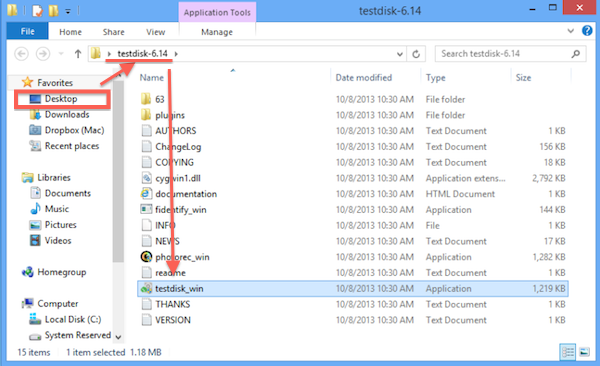Viewport: 600px width, 366px height.
Task: Select the testdisk_win application icon
Action: (146, 288)
